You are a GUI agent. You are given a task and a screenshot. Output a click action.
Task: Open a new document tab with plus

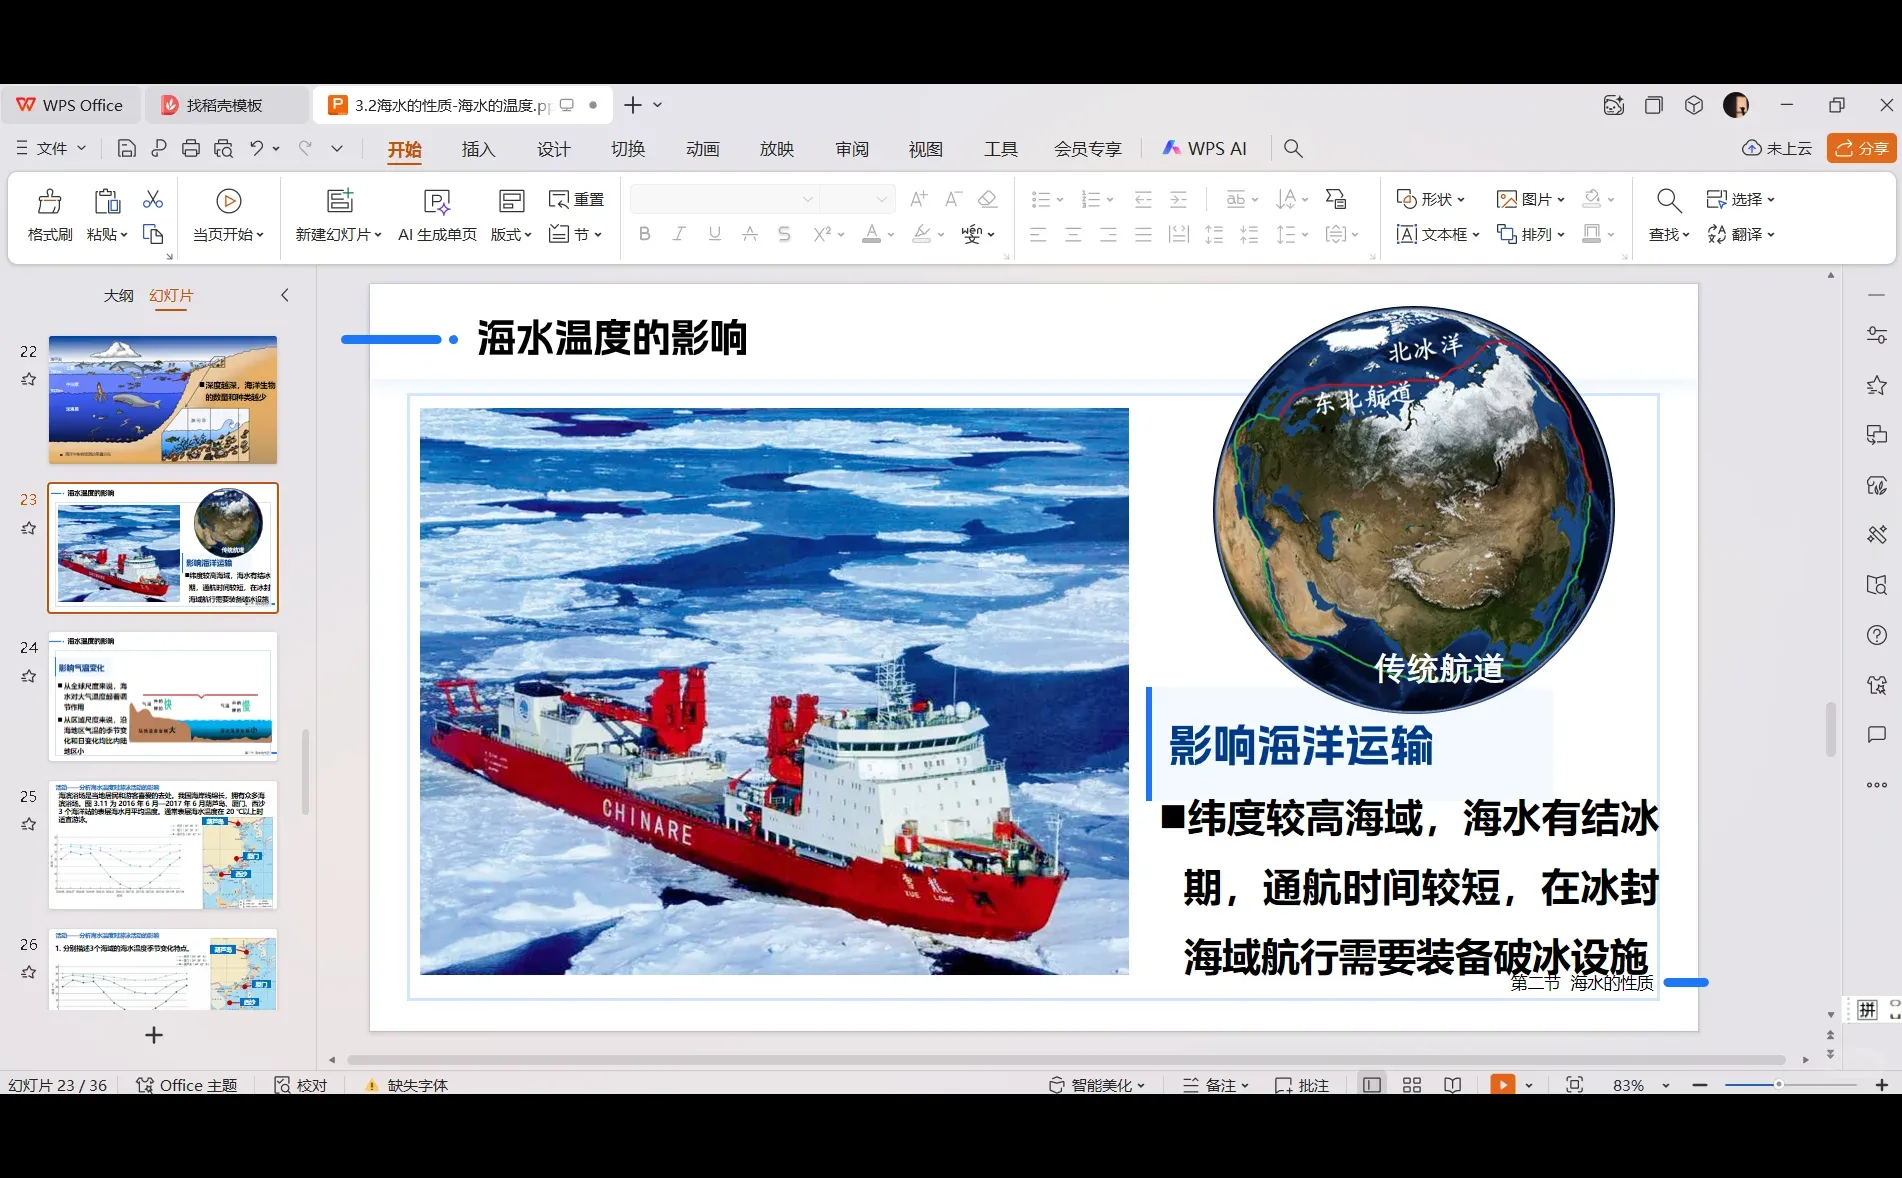(x=632, y=105)
